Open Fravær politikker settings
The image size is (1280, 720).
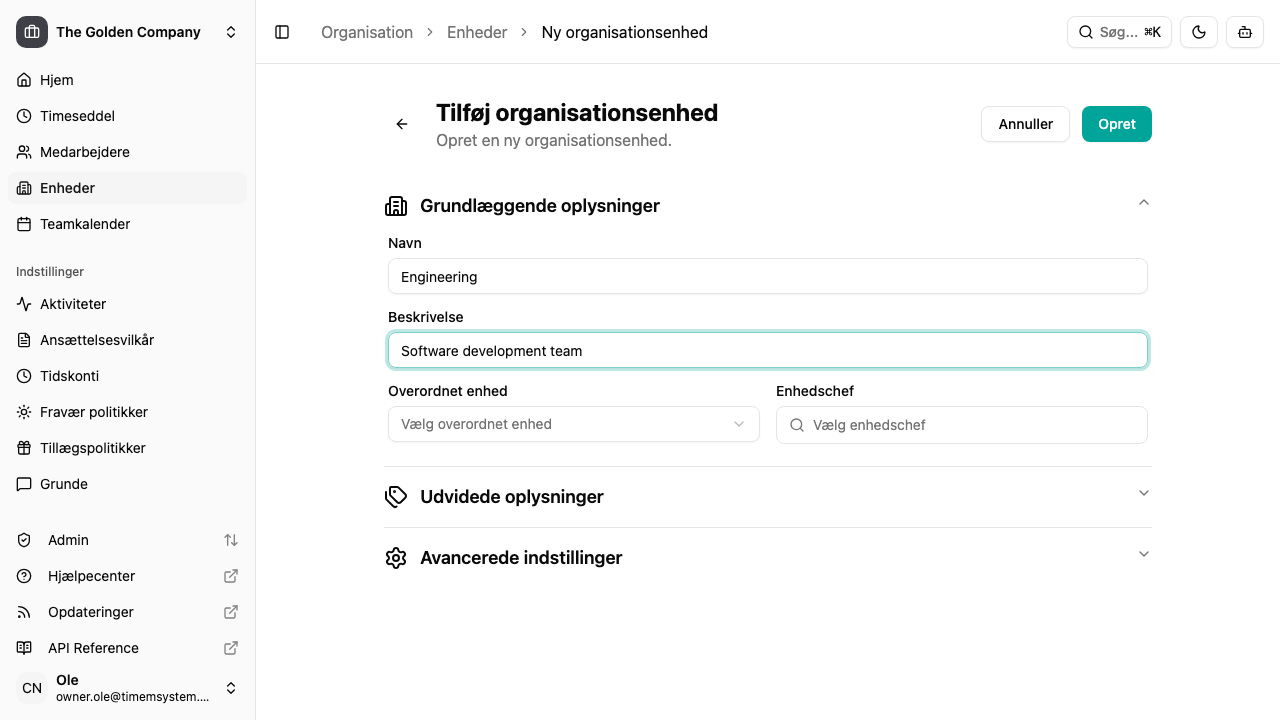tap(93, 412)
